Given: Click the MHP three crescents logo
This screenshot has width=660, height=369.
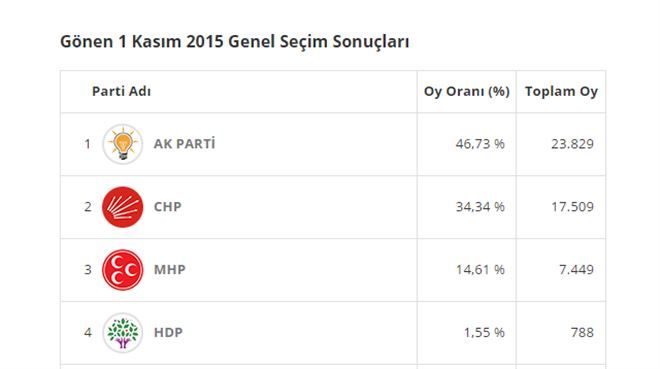Looking at the screenshot, I should (122, 270).
